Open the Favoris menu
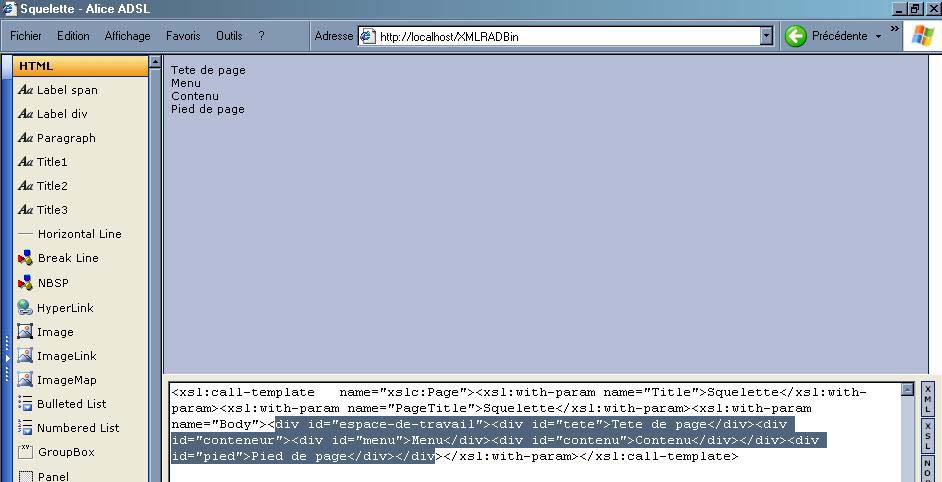 (x=183, y=36)
